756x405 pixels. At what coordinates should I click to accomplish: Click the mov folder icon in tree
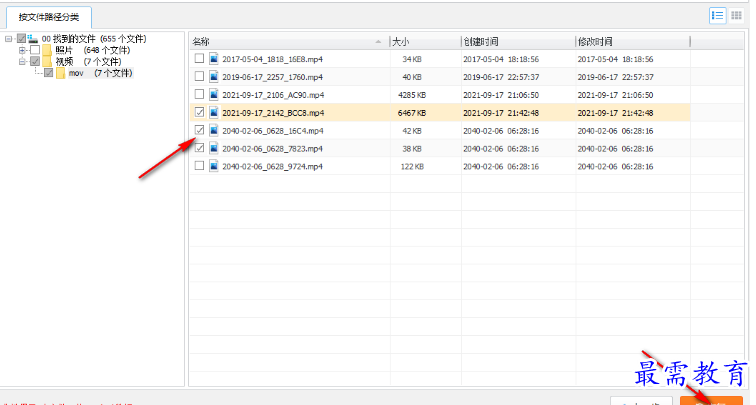60,73
